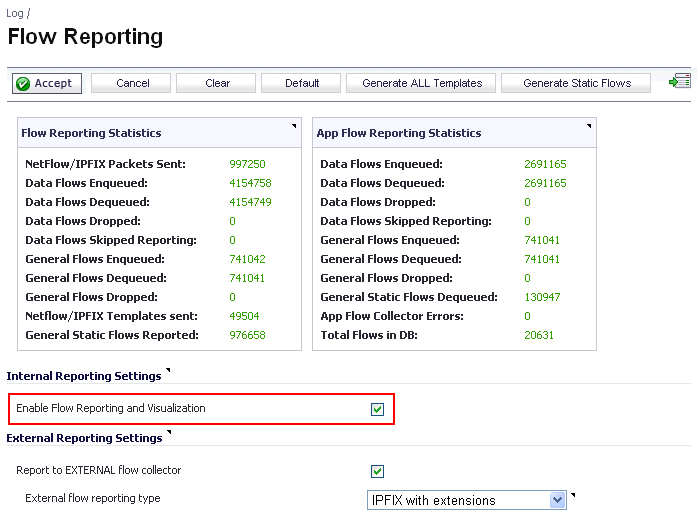Click the Flow Reporting Statistics panel header
Image resolution: width=697 pixels, height=515 pixels.
(91, 133)
